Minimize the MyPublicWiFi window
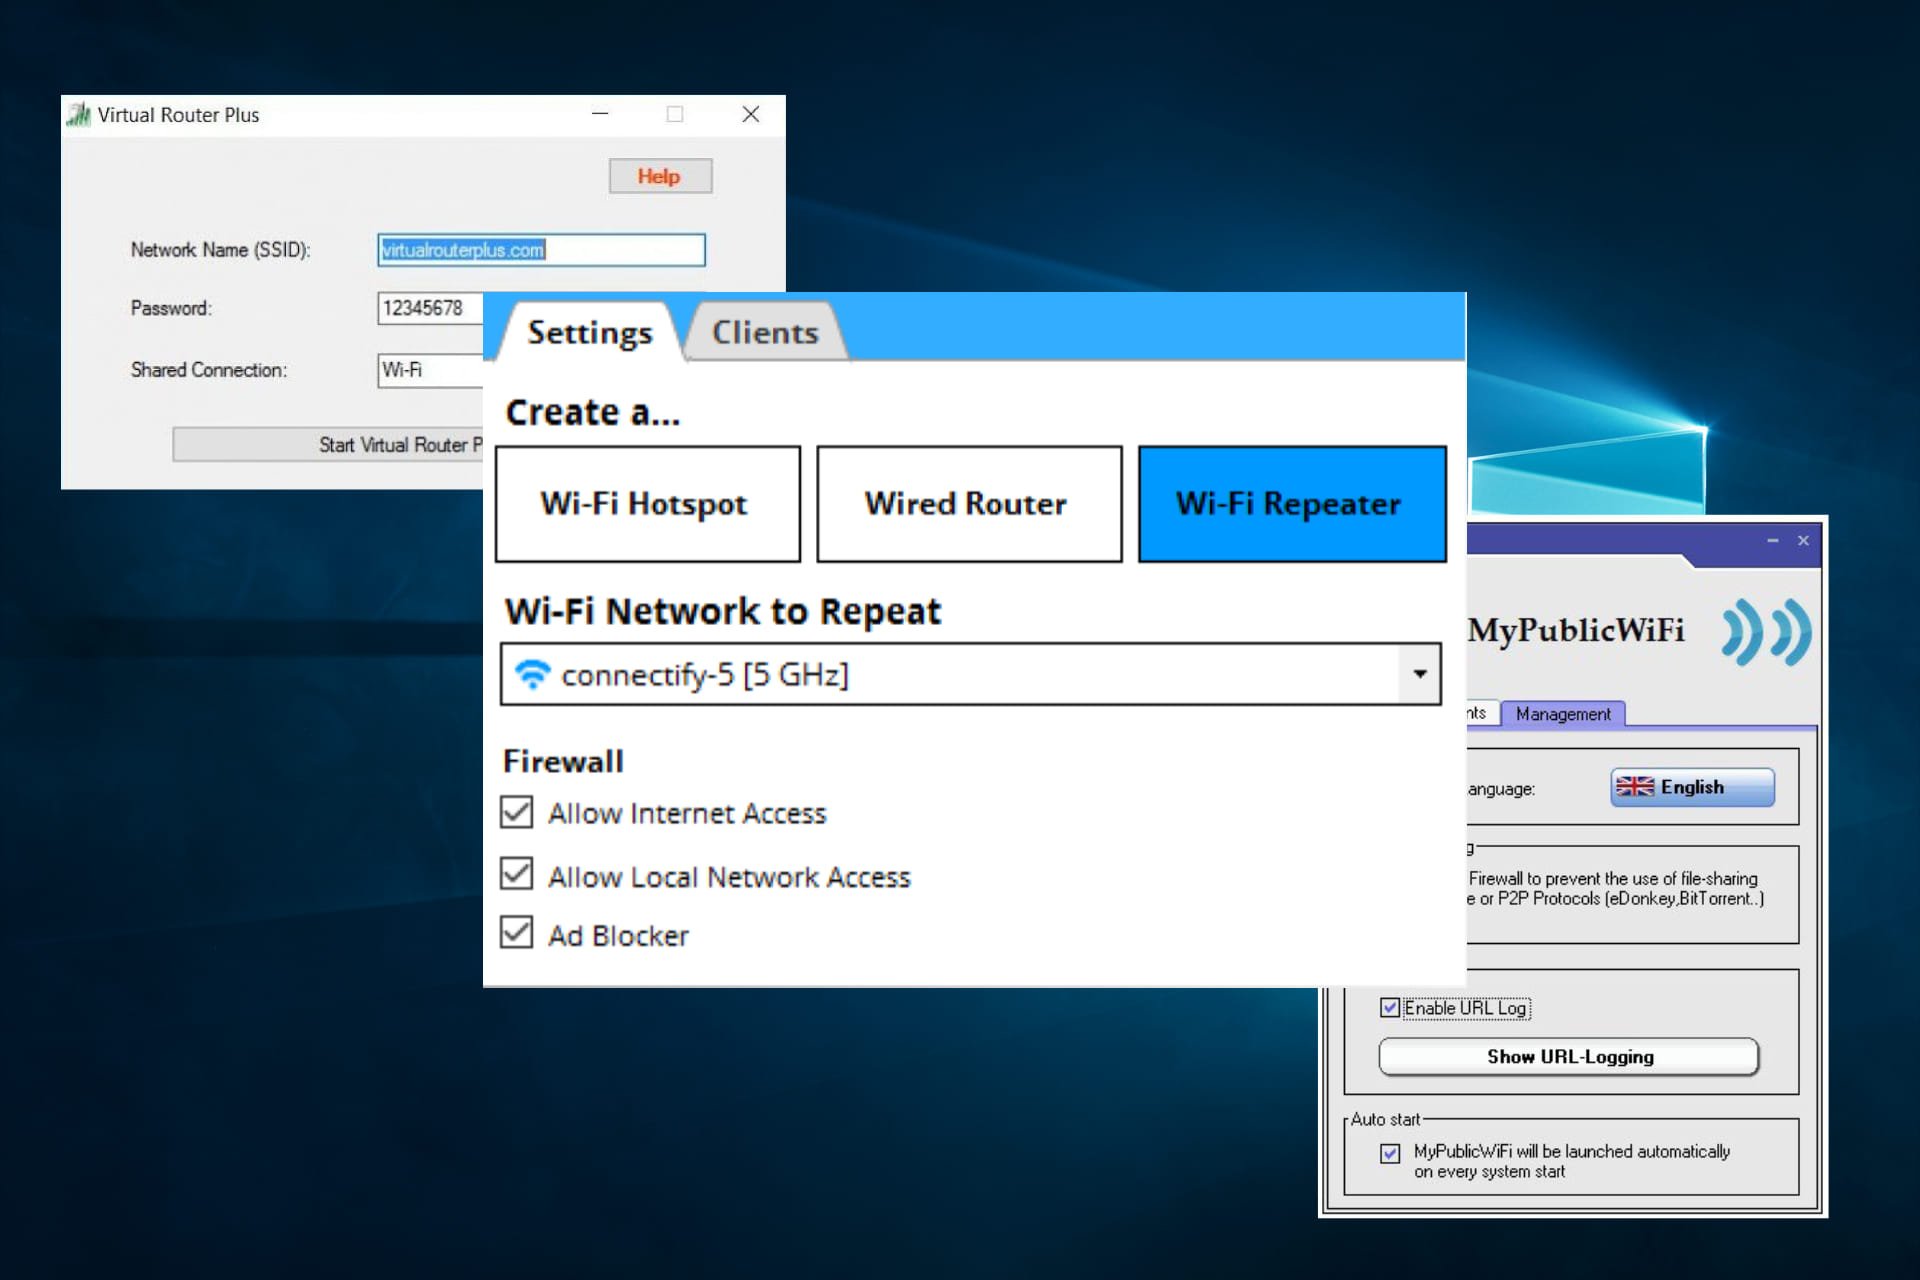This screenshot has height=1280, width=1920. (1773, 541)
